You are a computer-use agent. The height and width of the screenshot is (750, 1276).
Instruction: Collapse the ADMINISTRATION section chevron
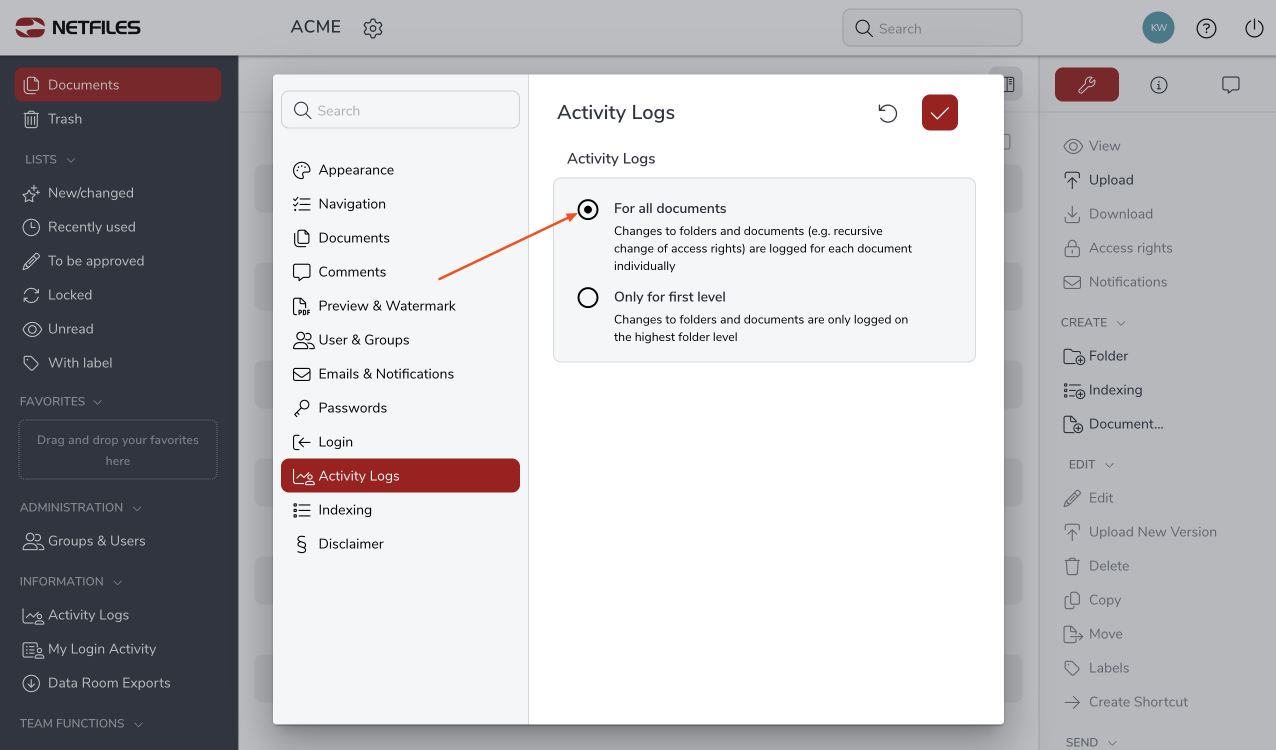point(137,508)
